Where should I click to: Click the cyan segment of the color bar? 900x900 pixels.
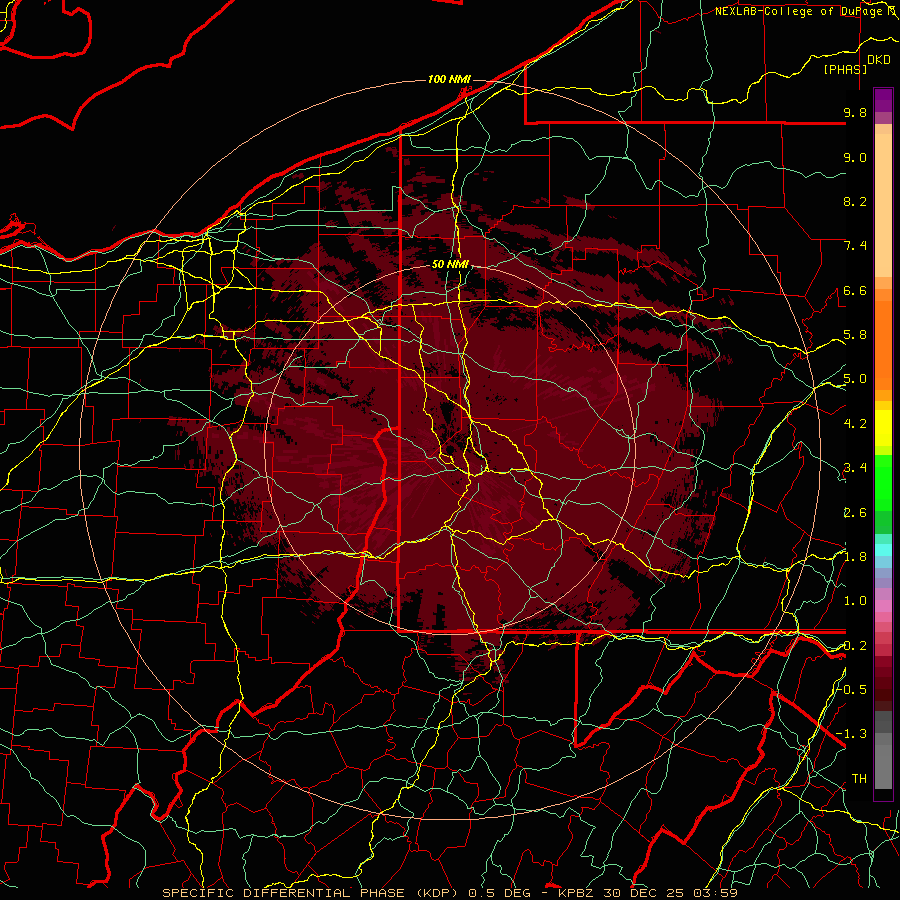tap(883, 549)
